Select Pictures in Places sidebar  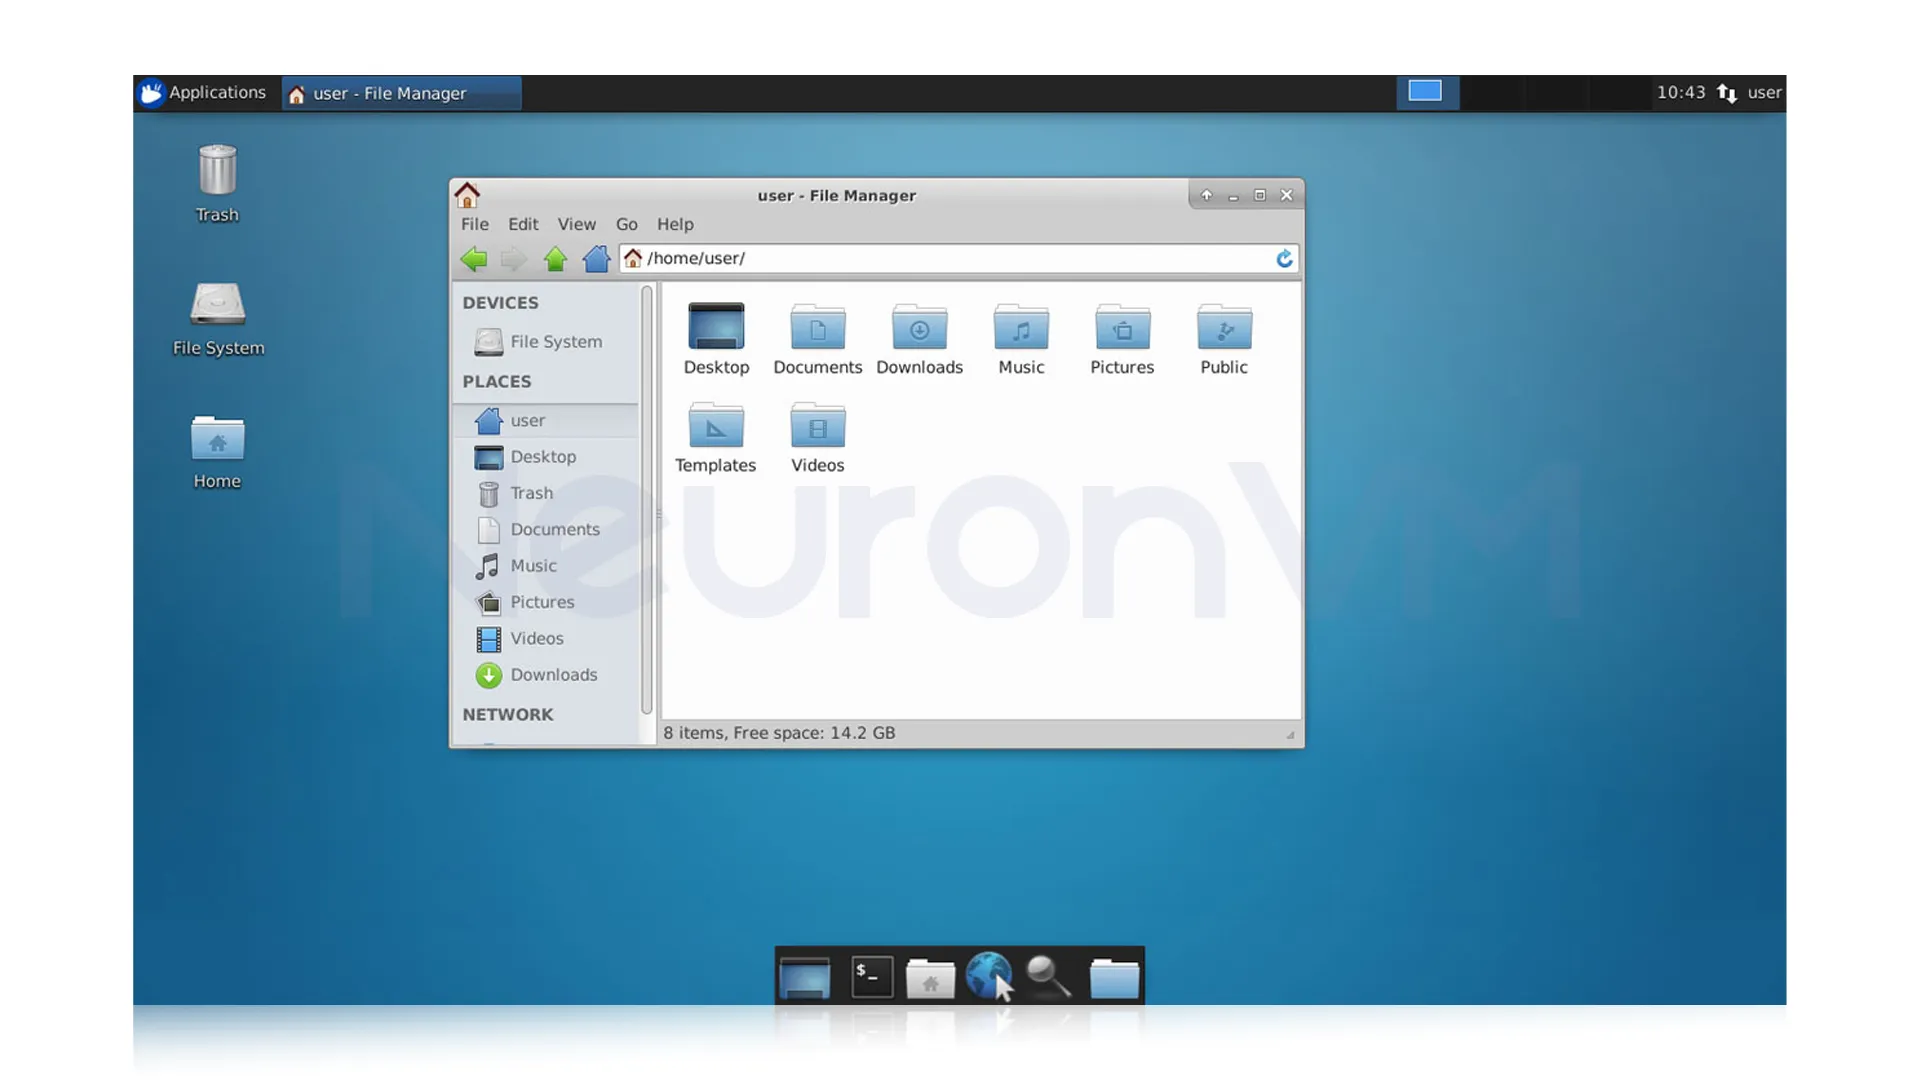(x=541, y=602)
